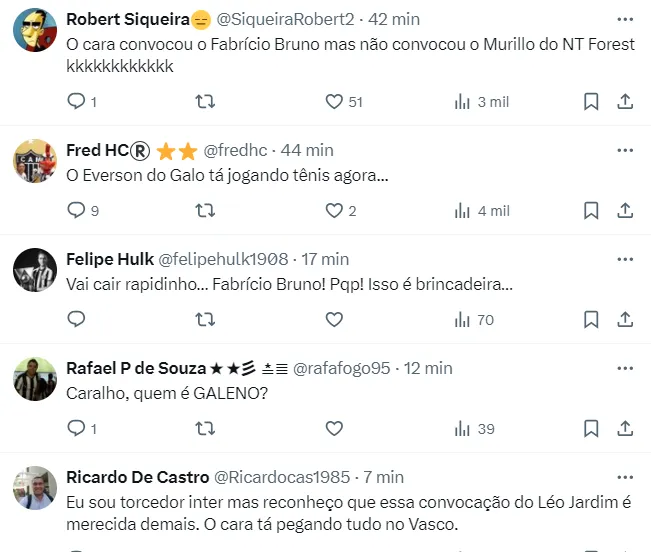Reply to Fred HC's tweet about Everson
Screen dimensions: 651x552
76,210
